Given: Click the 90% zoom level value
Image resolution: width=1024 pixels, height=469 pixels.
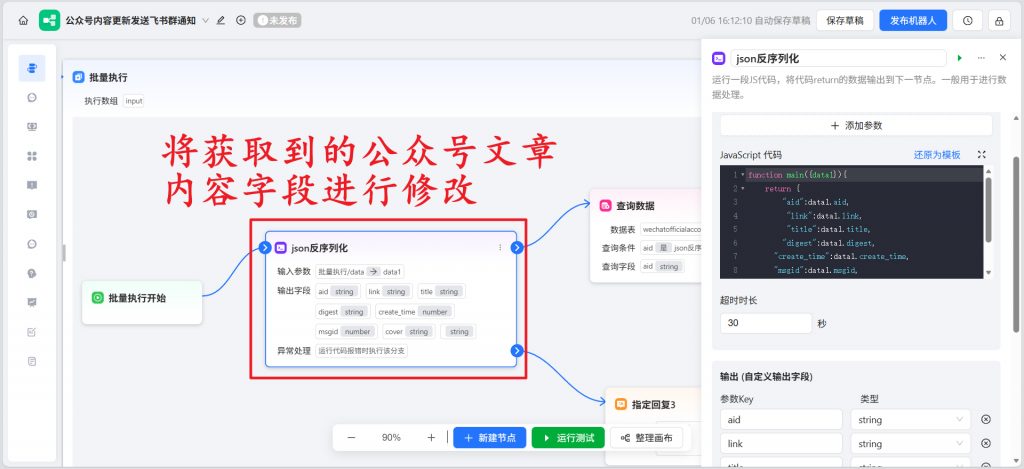Looking at the screenshot, I should click(x=391, y=438).
